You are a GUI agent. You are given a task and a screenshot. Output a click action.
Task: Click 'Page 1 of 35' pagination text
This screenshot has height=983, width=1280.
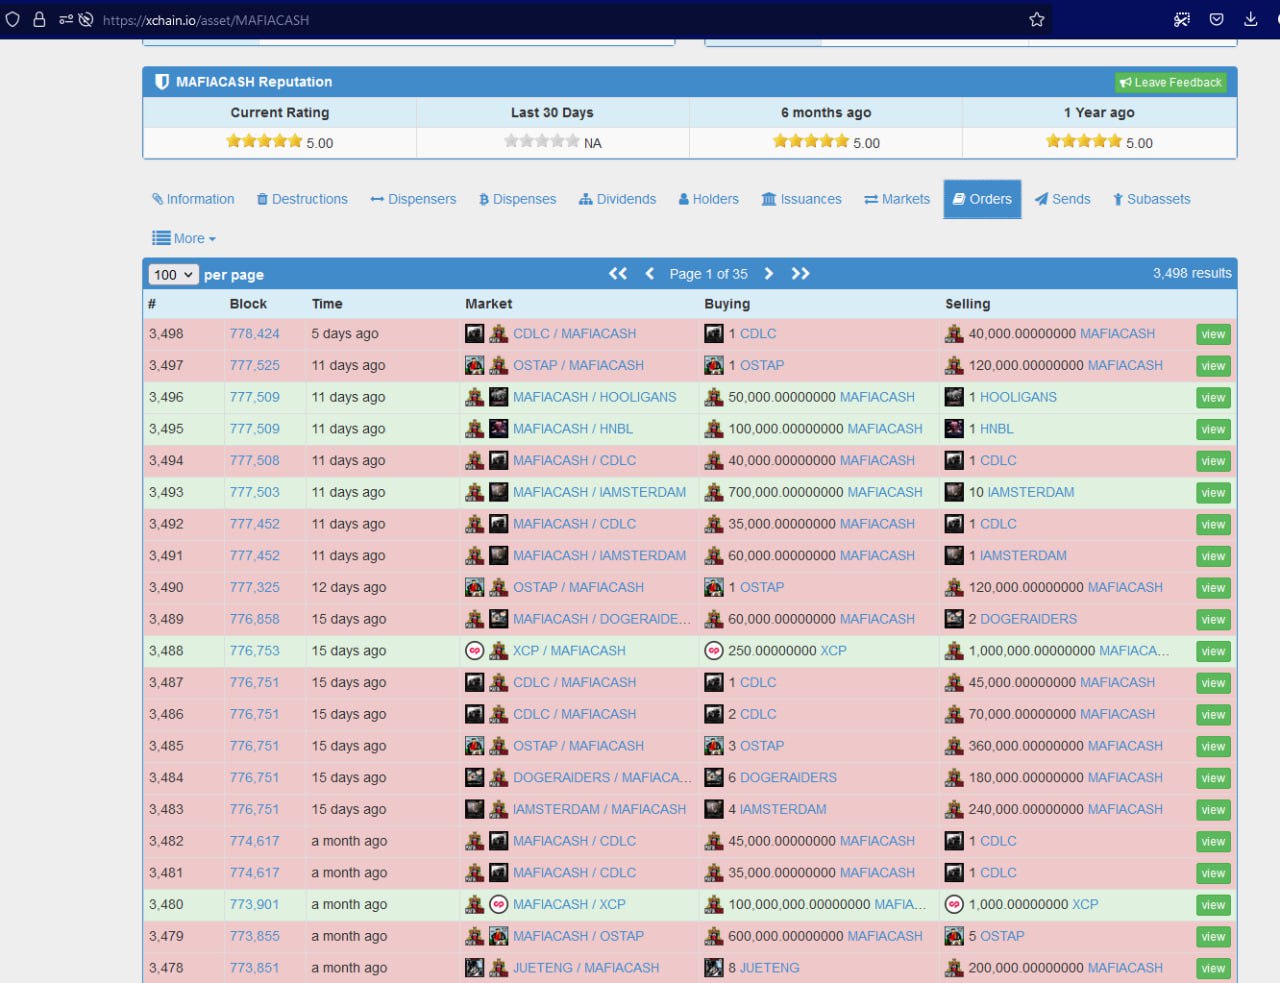coord(708,274)
